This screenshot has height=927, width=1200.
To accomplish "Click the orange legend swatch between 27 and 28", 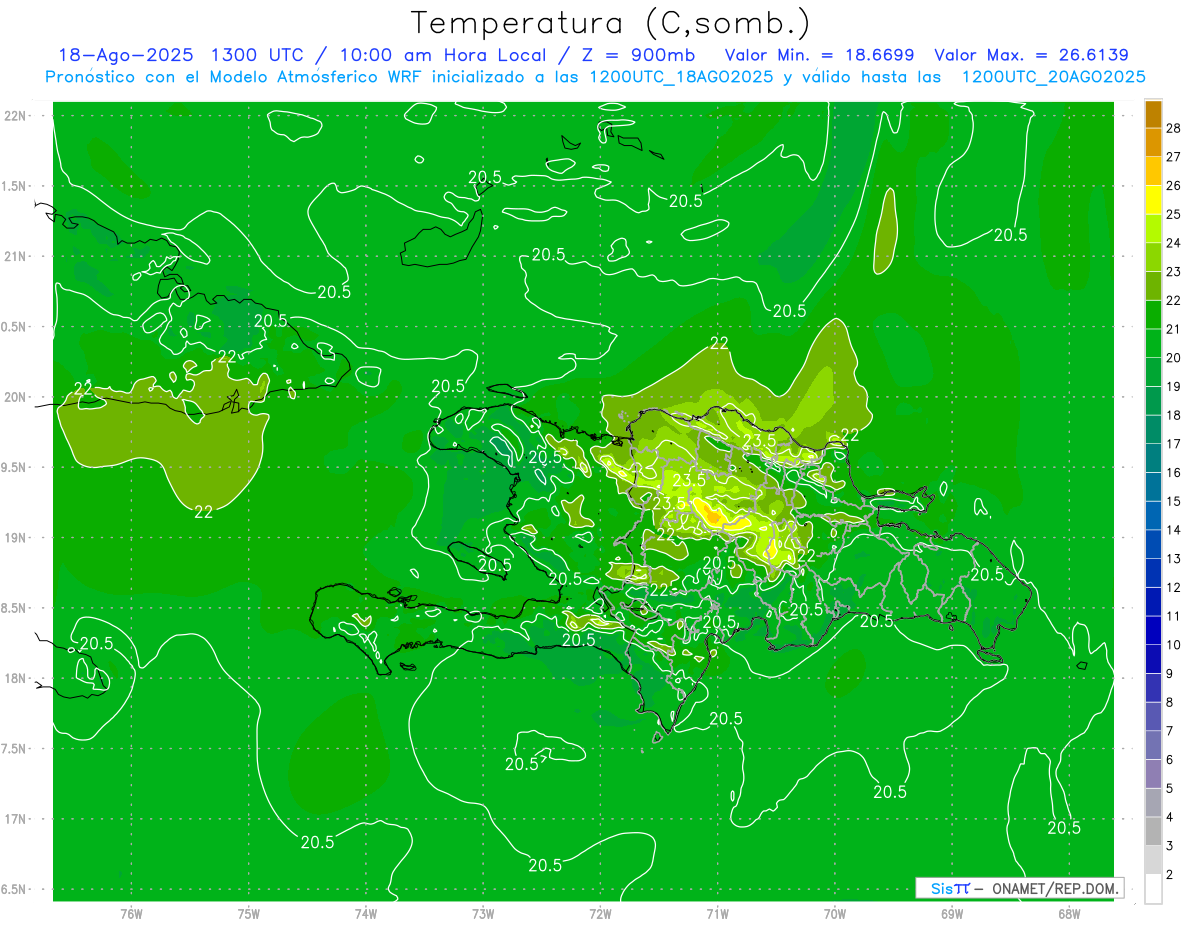I will [x=1153, y=142].
